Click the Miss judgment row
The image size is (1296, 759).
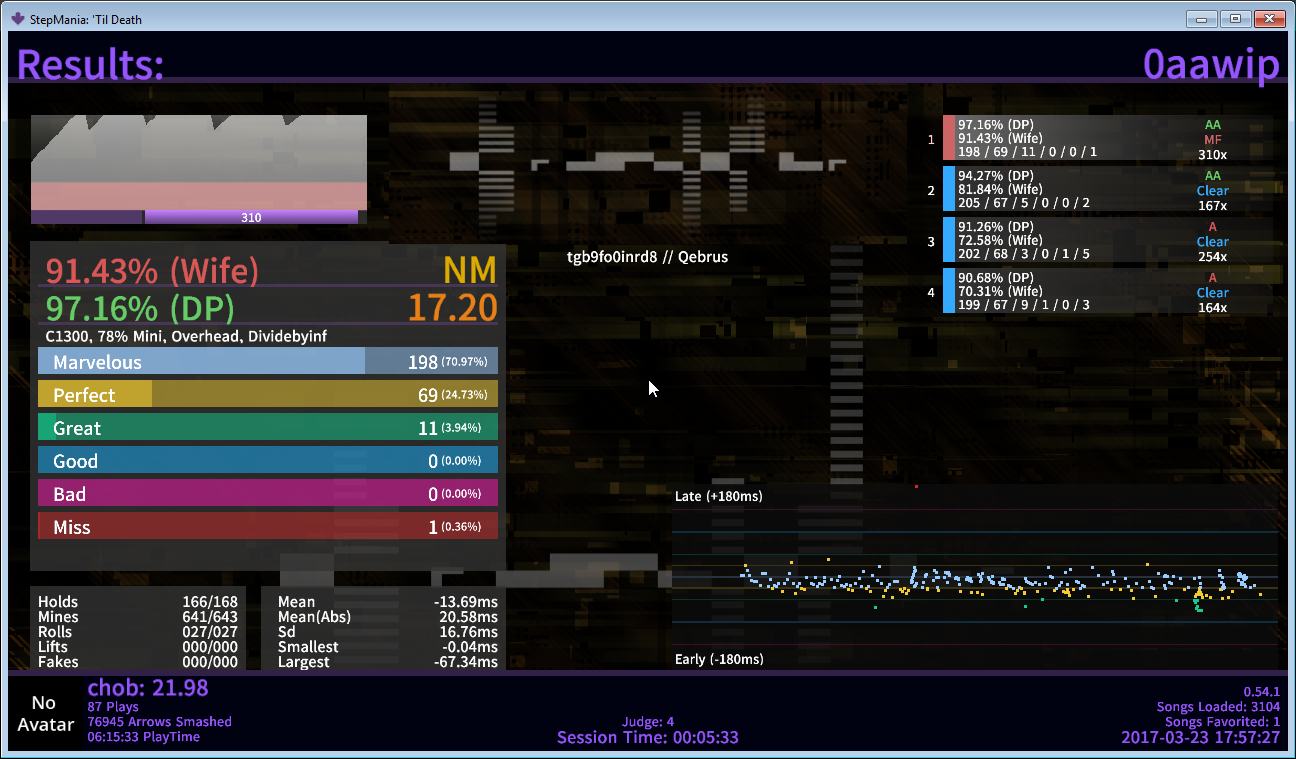[267, 527]
